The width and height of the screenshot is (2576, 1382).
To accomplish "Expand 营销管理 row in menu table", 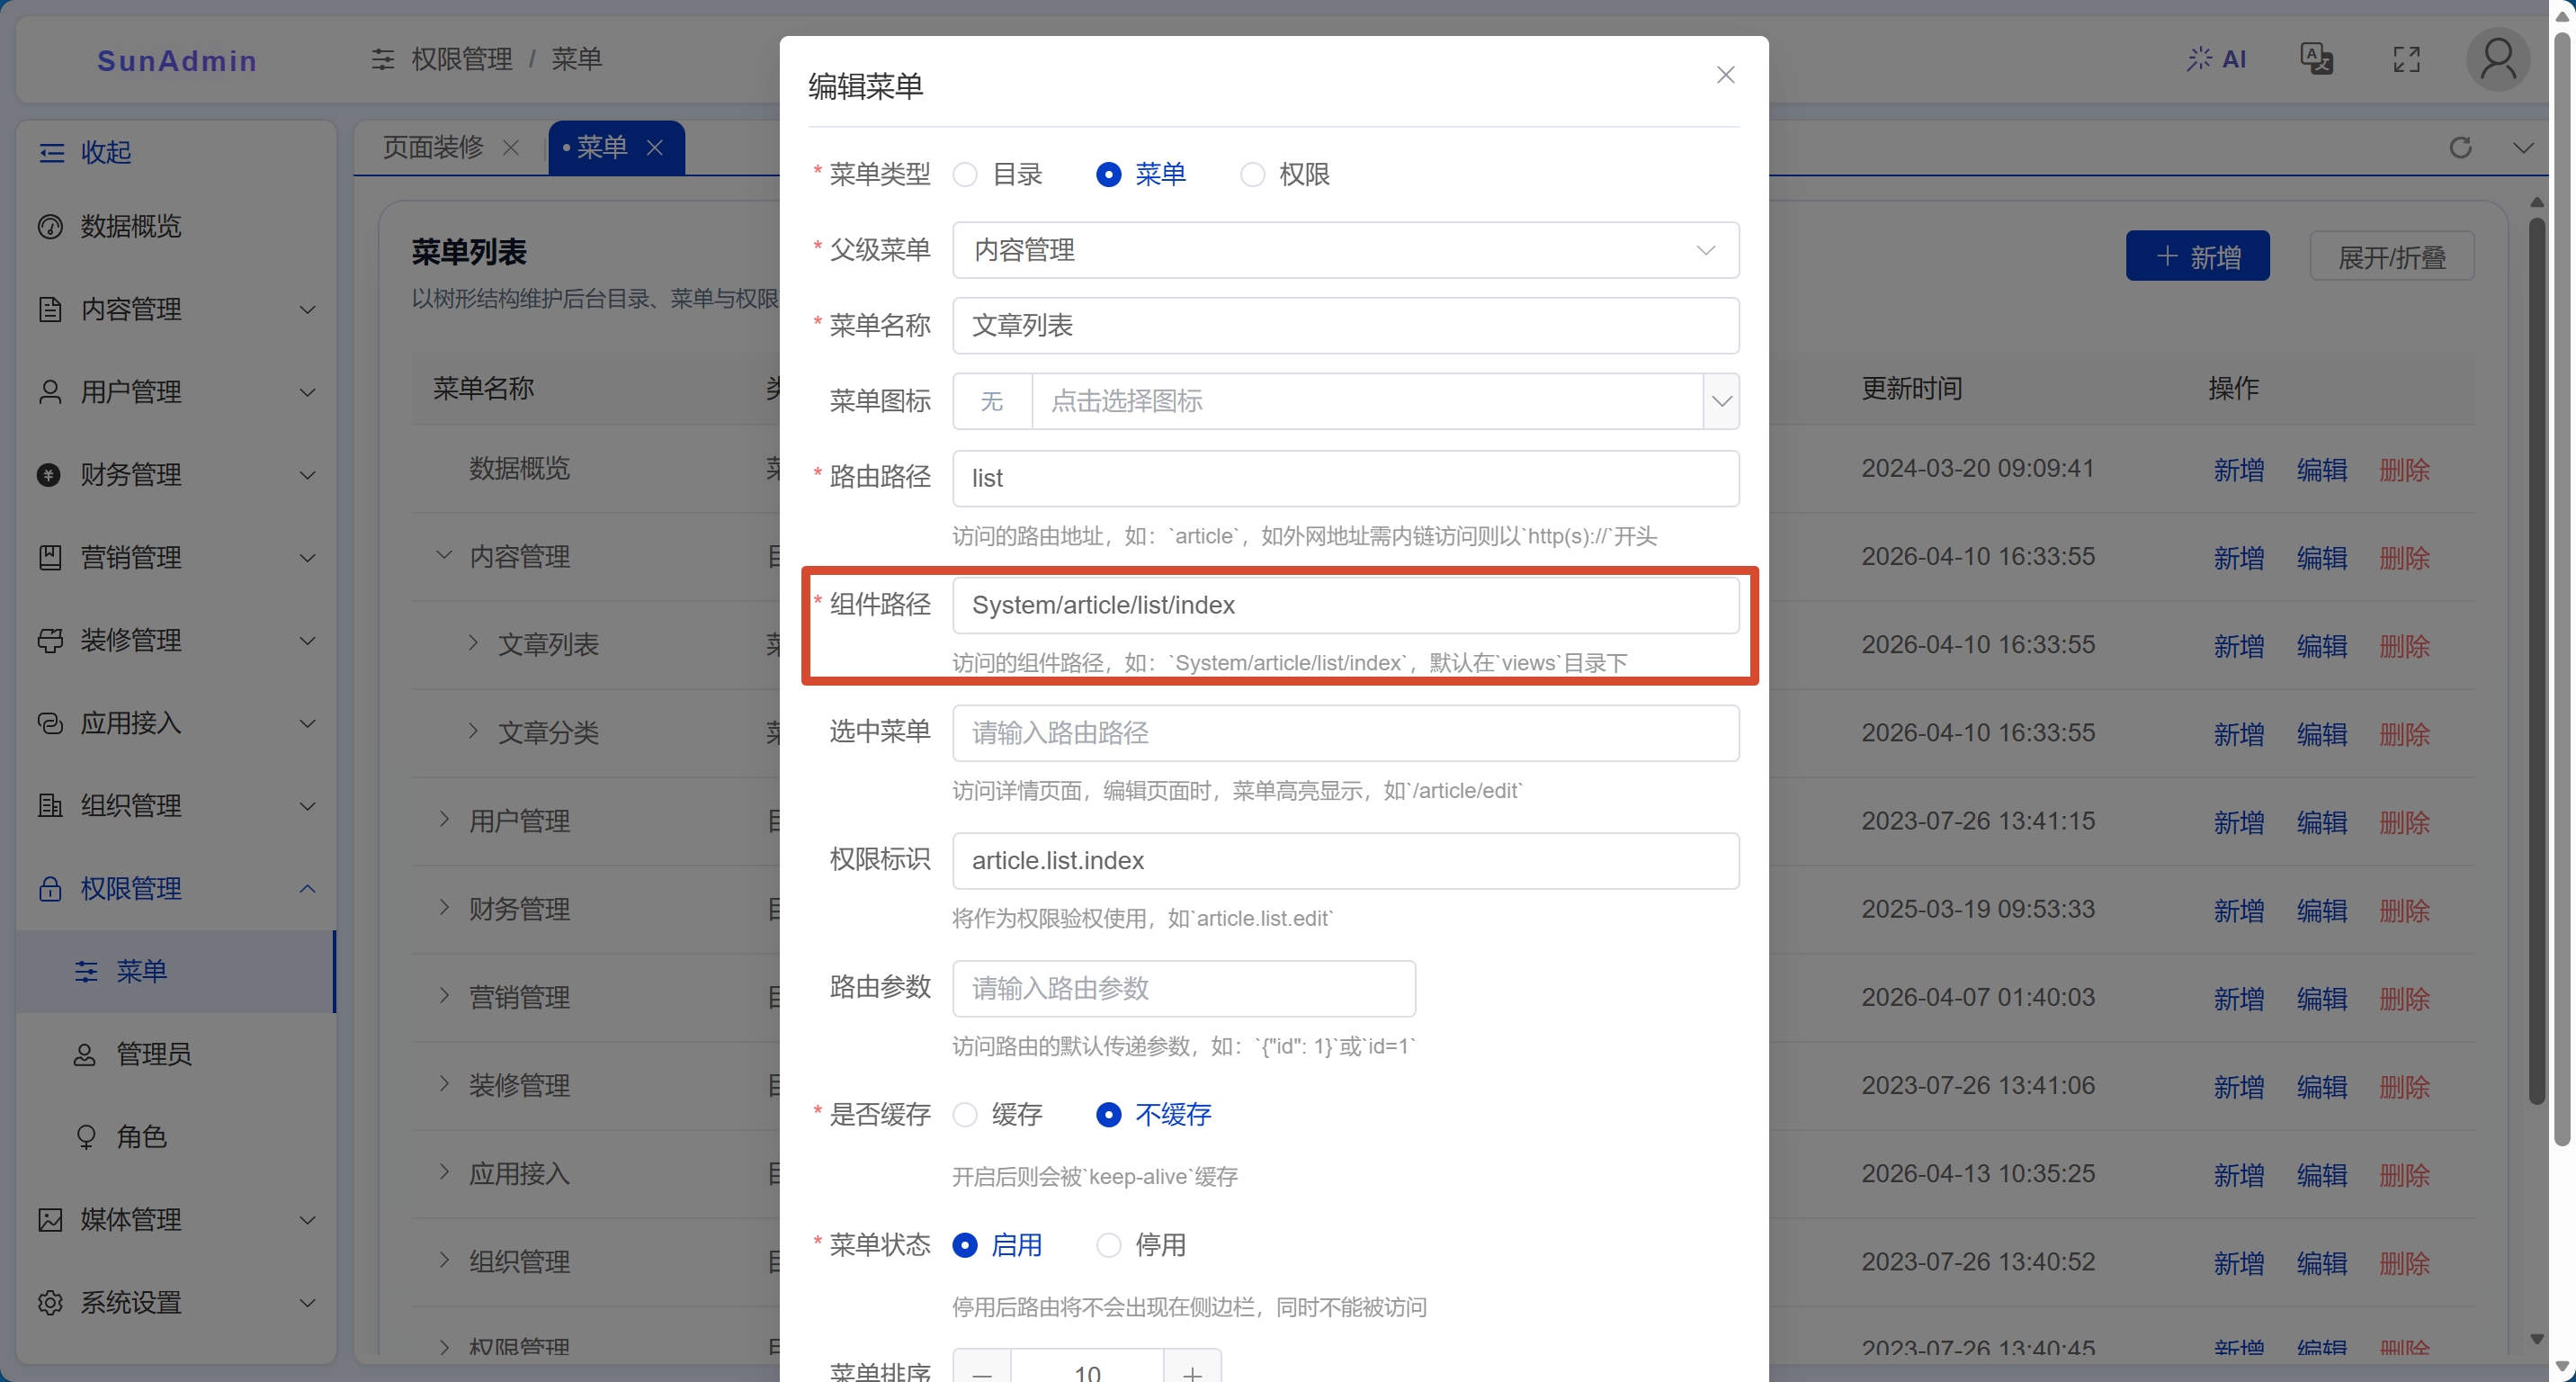I will [x=444, y=996].
